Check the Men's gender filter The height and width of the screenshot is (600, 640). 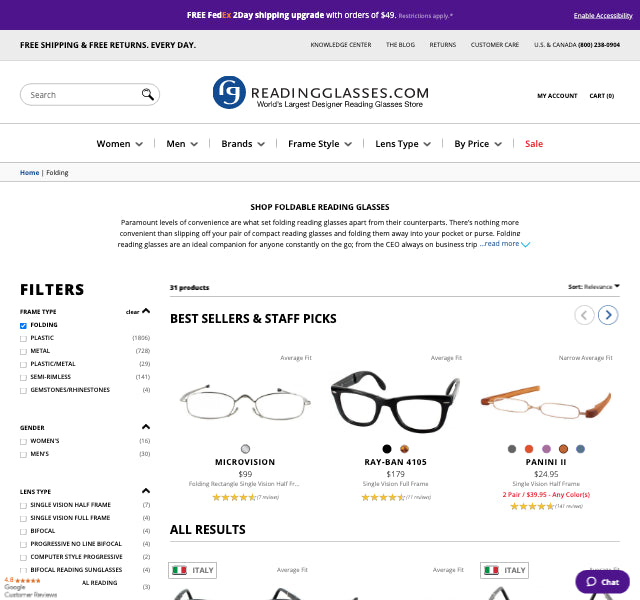point(23,455)
